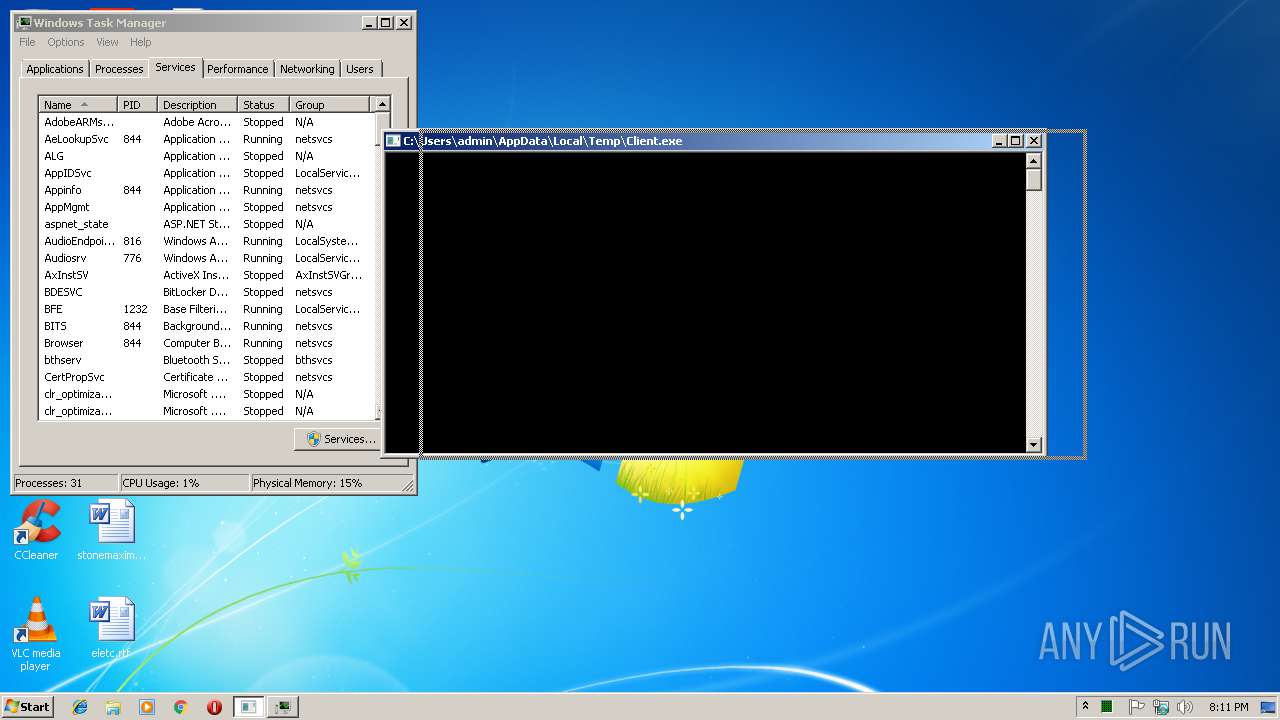Image resolution: width=1280 pixels, height=720 pixels.
Task: Launch Windows Media Player from taskbar
Action: (x=147, y=707)
